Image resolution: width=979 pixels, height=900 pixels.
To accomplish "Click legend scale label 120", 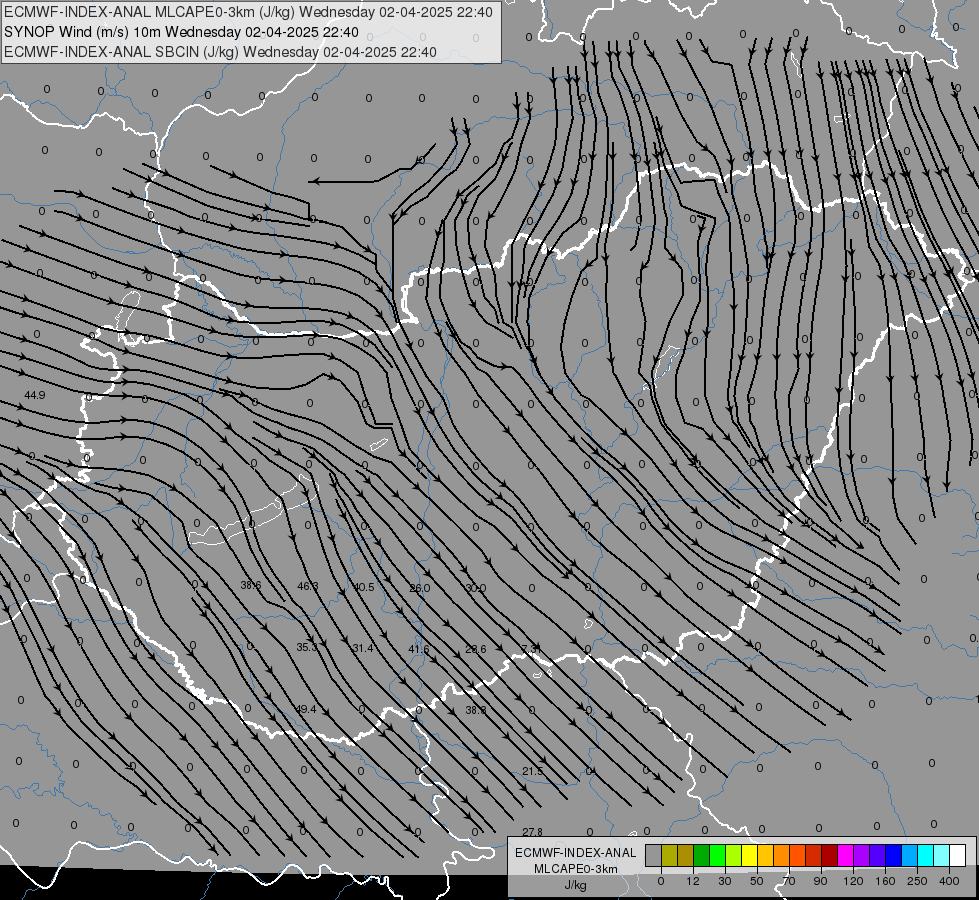I will (x=853, y=881).
